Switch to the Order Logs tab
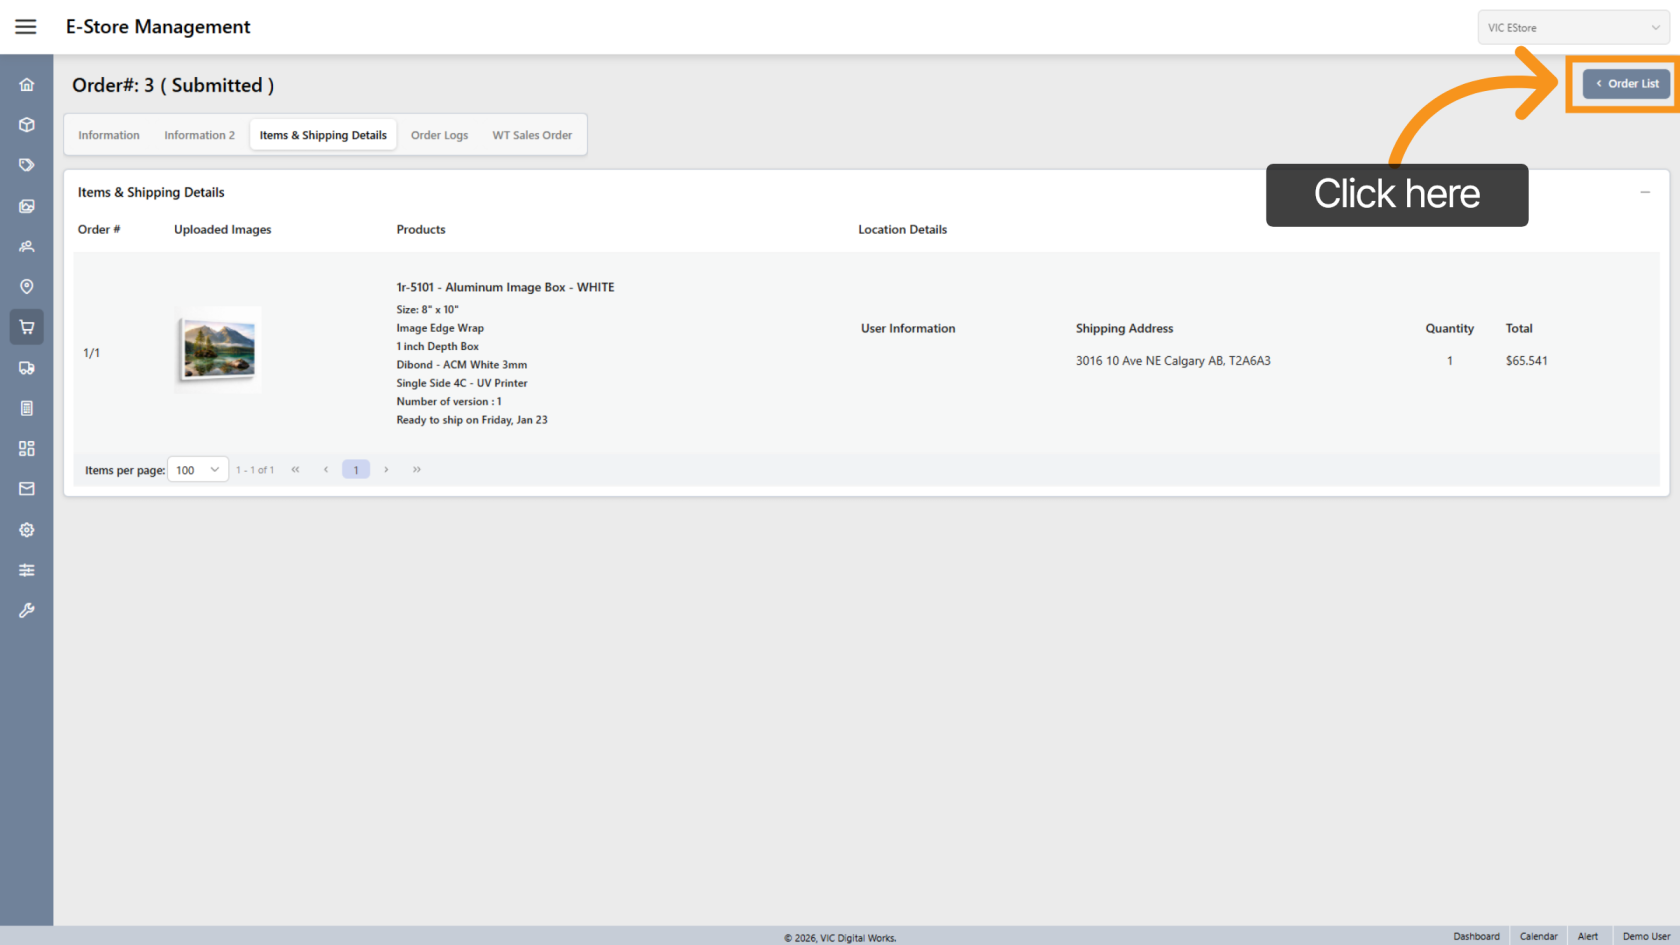This screenshot has width=1680, height=945. 439,135
